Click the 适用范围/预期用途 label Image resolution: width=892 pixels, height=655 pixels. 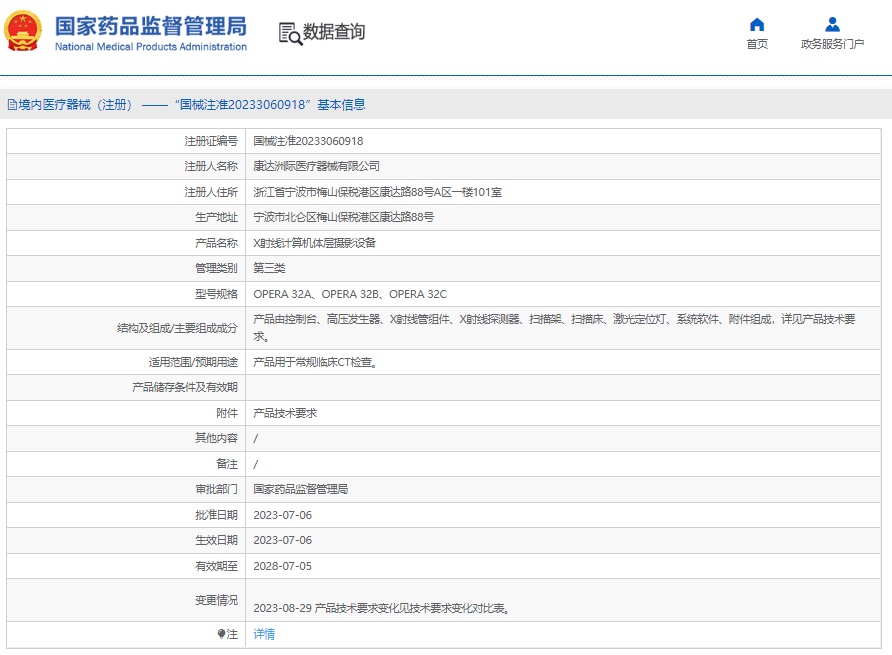[193, 362]
